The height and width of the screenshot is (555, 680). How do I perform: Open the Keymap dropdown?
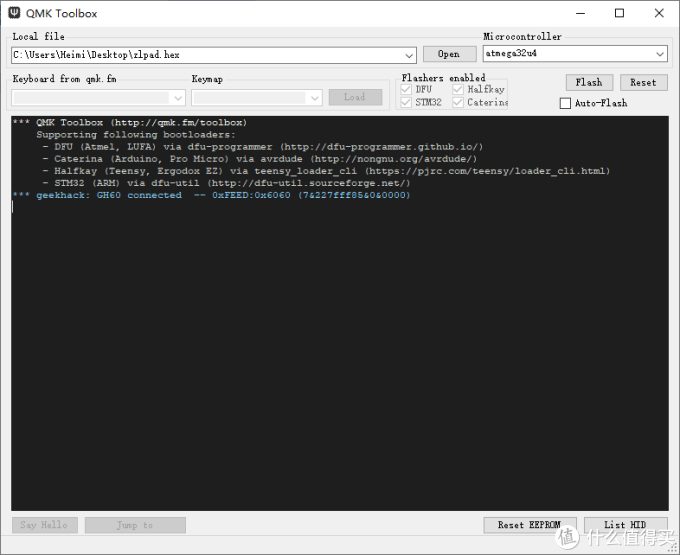(314, 97)
